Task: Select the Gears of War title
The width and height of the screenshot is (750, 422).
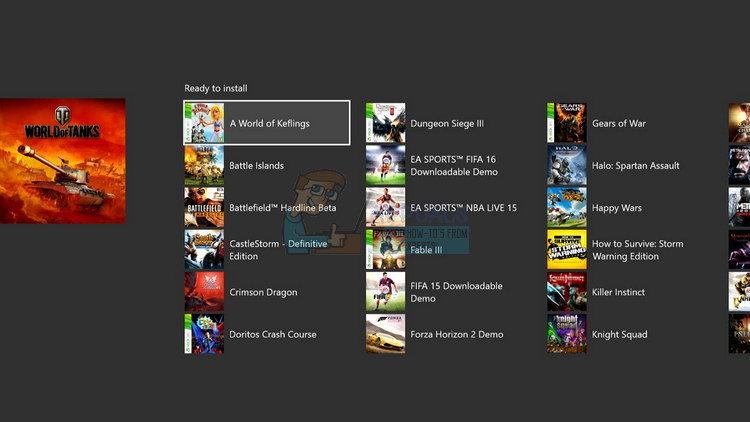Action: [619, 123]
